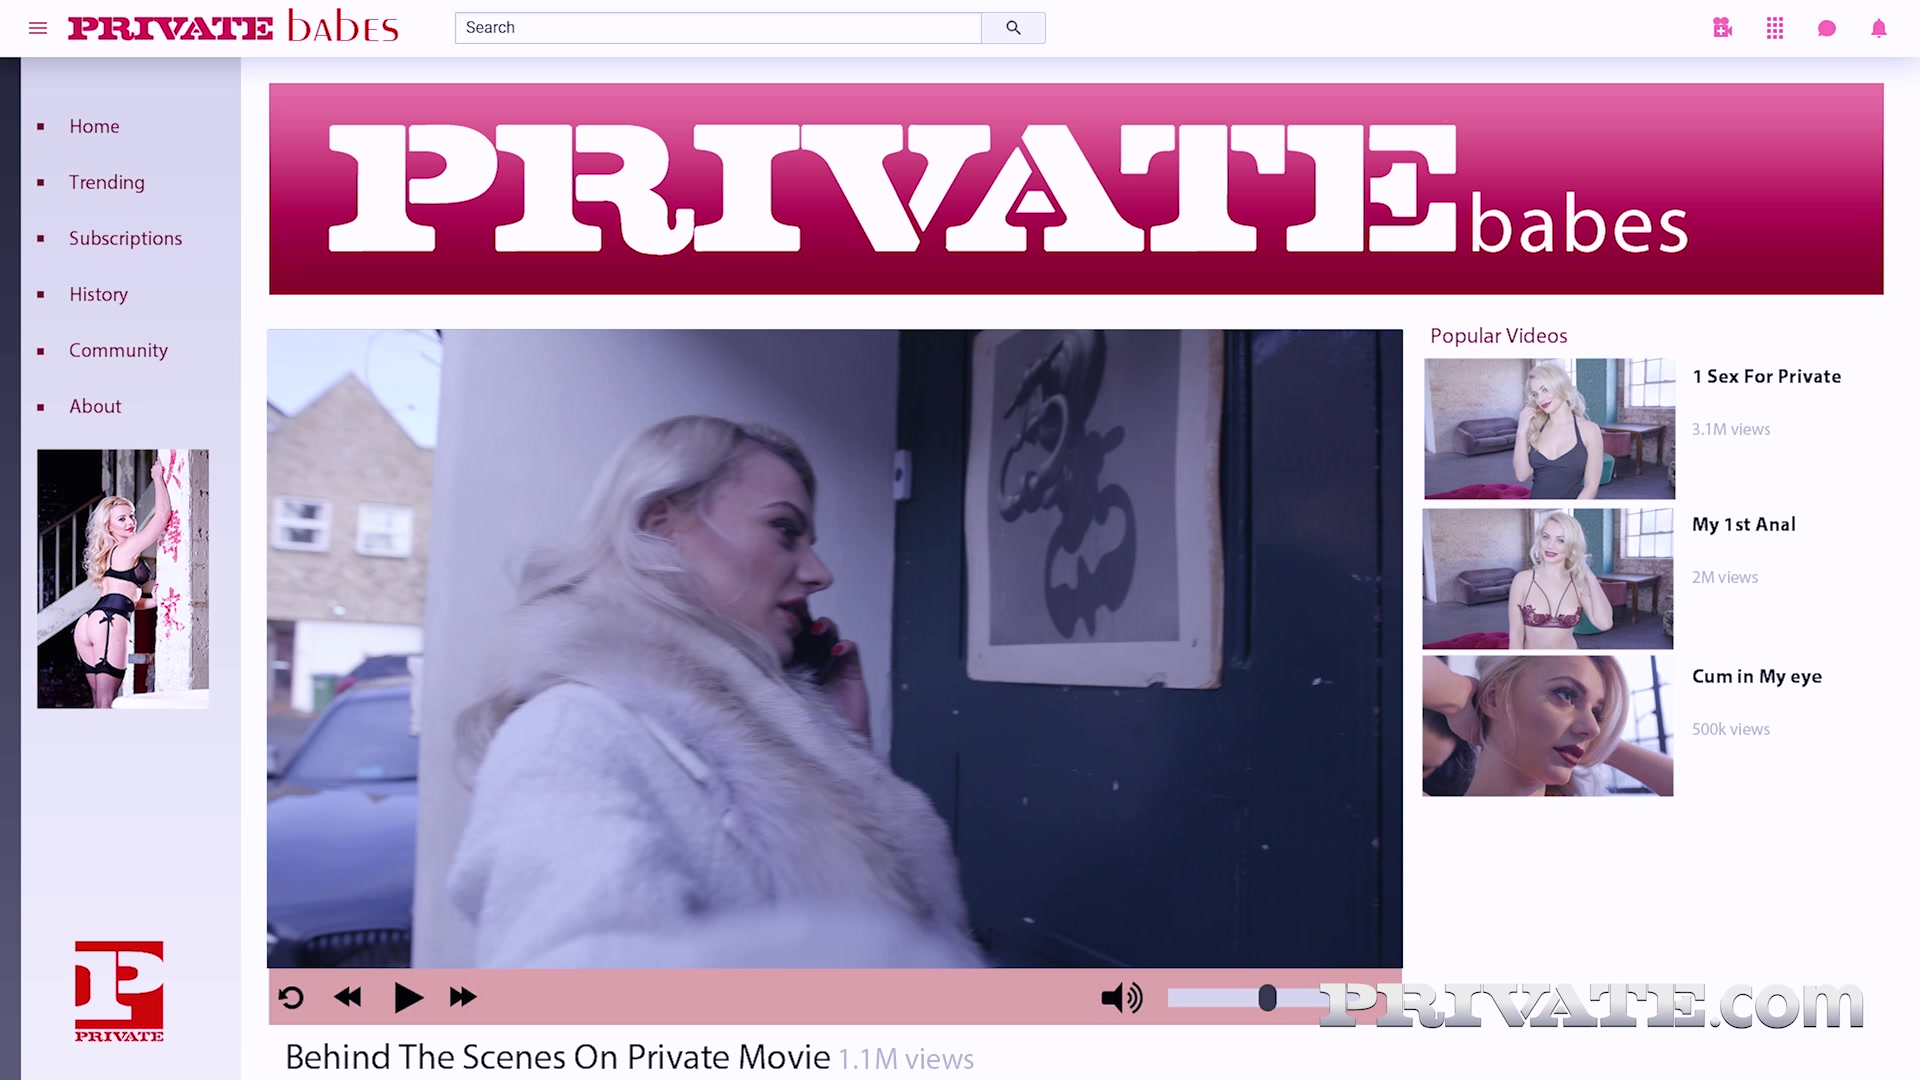Click the replay video icon
Screen dimensions: 1920x1080
tap(291, 997)
